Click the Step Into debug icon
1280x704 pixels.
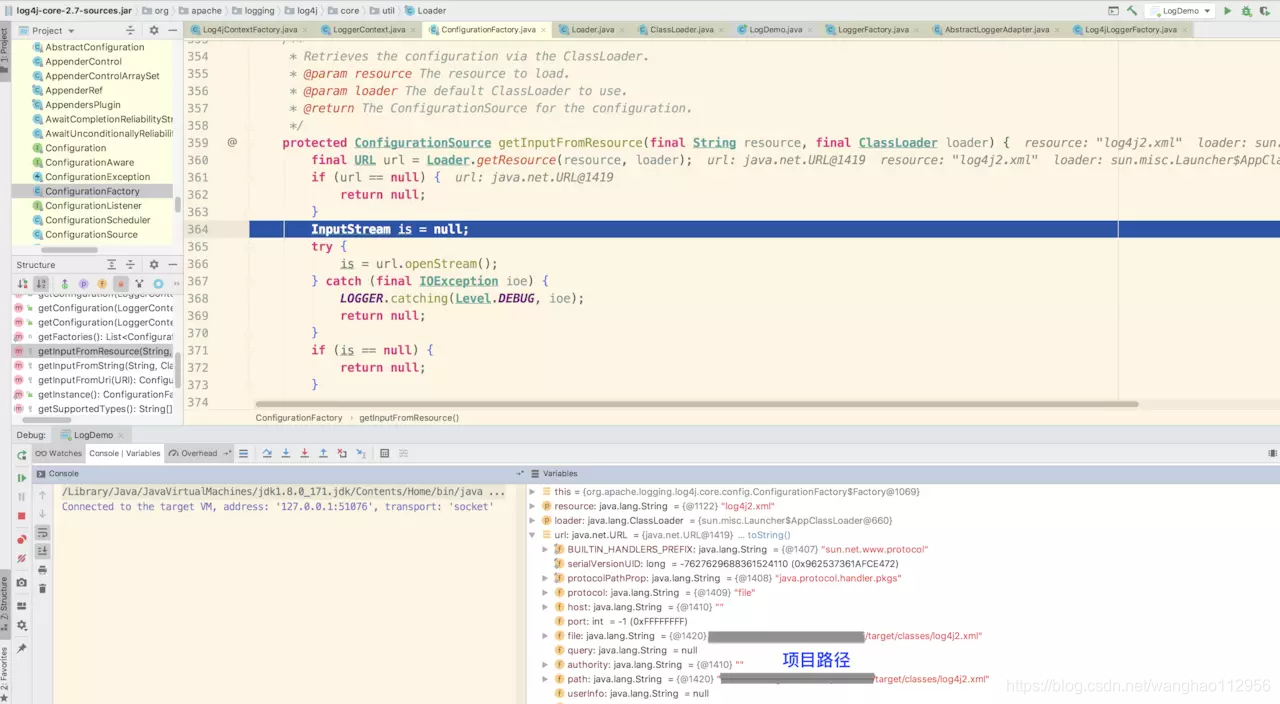tap(286, 453)
